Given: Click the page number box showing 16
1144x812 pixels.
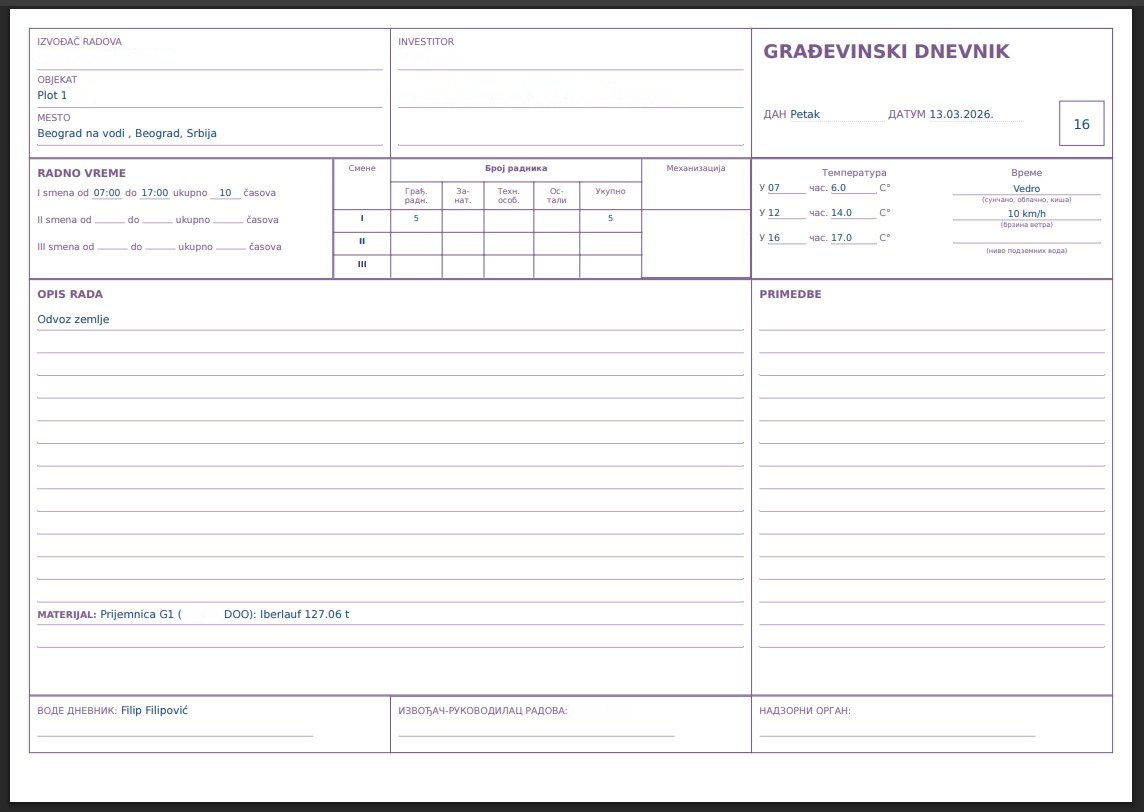Looking at the screenshot, I should click(1081, 124).
